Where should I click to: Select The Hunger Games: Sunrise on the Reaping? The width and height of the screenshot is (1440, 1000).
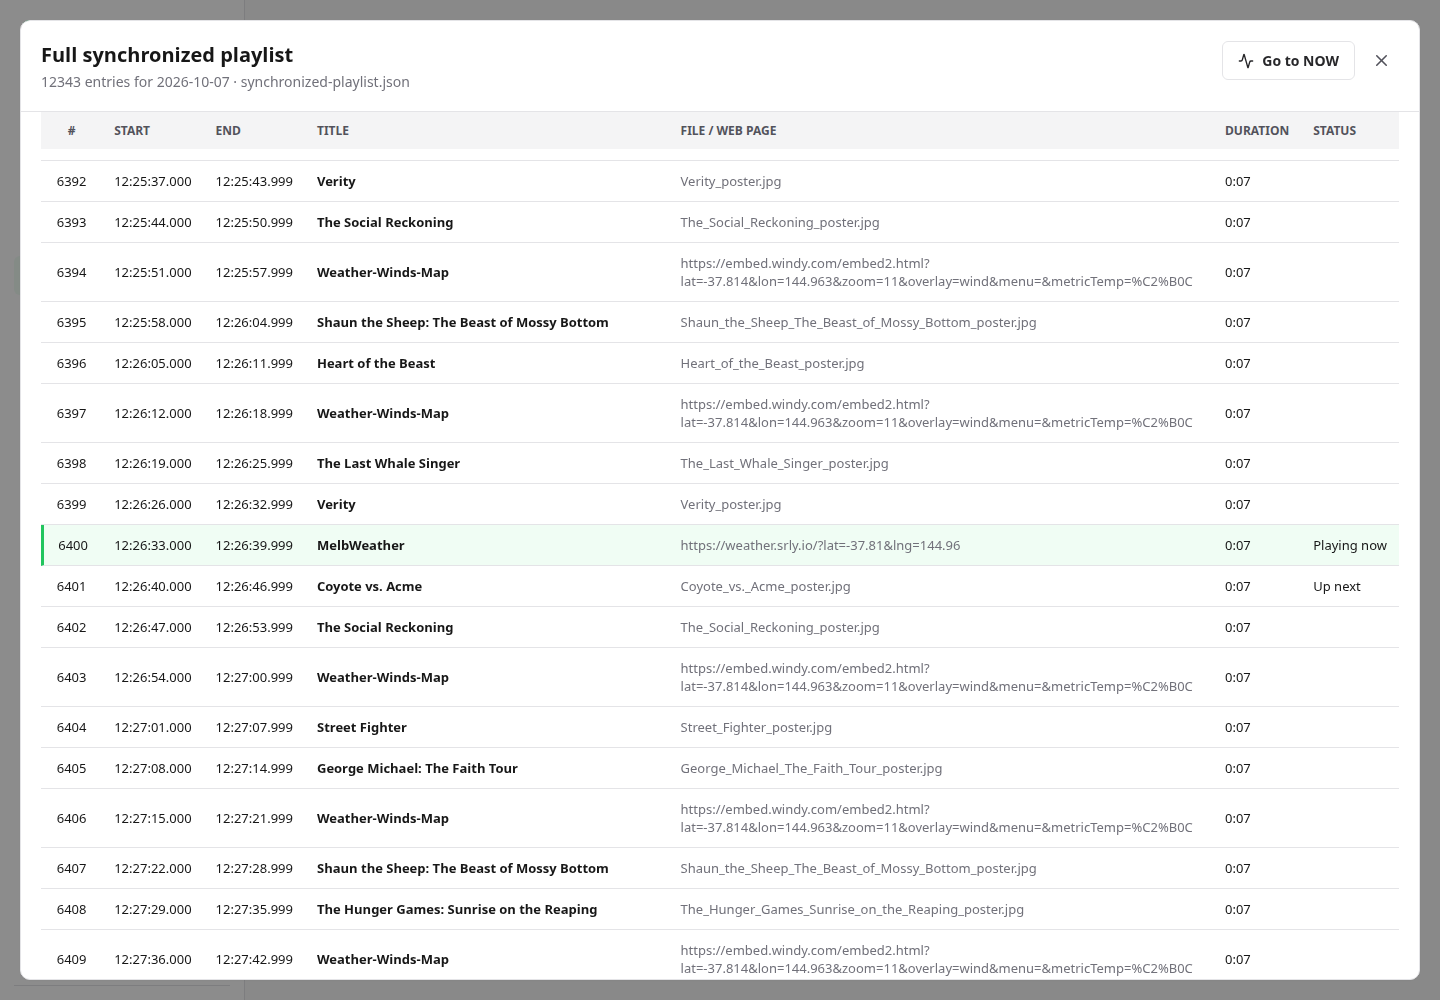(x=457, y=910)
